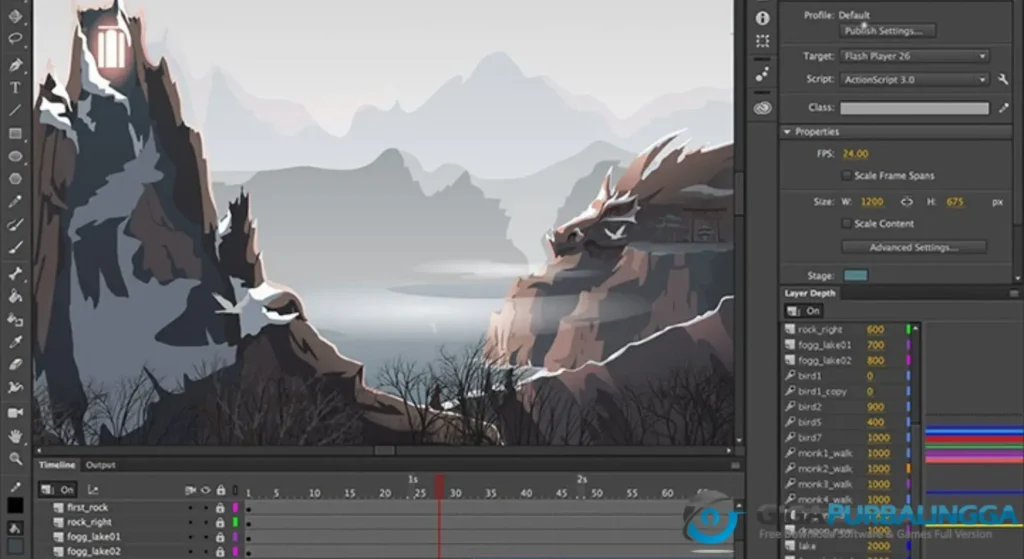
Task: Toggle the timeline advanced layers On button
Action: coord(57,490)
